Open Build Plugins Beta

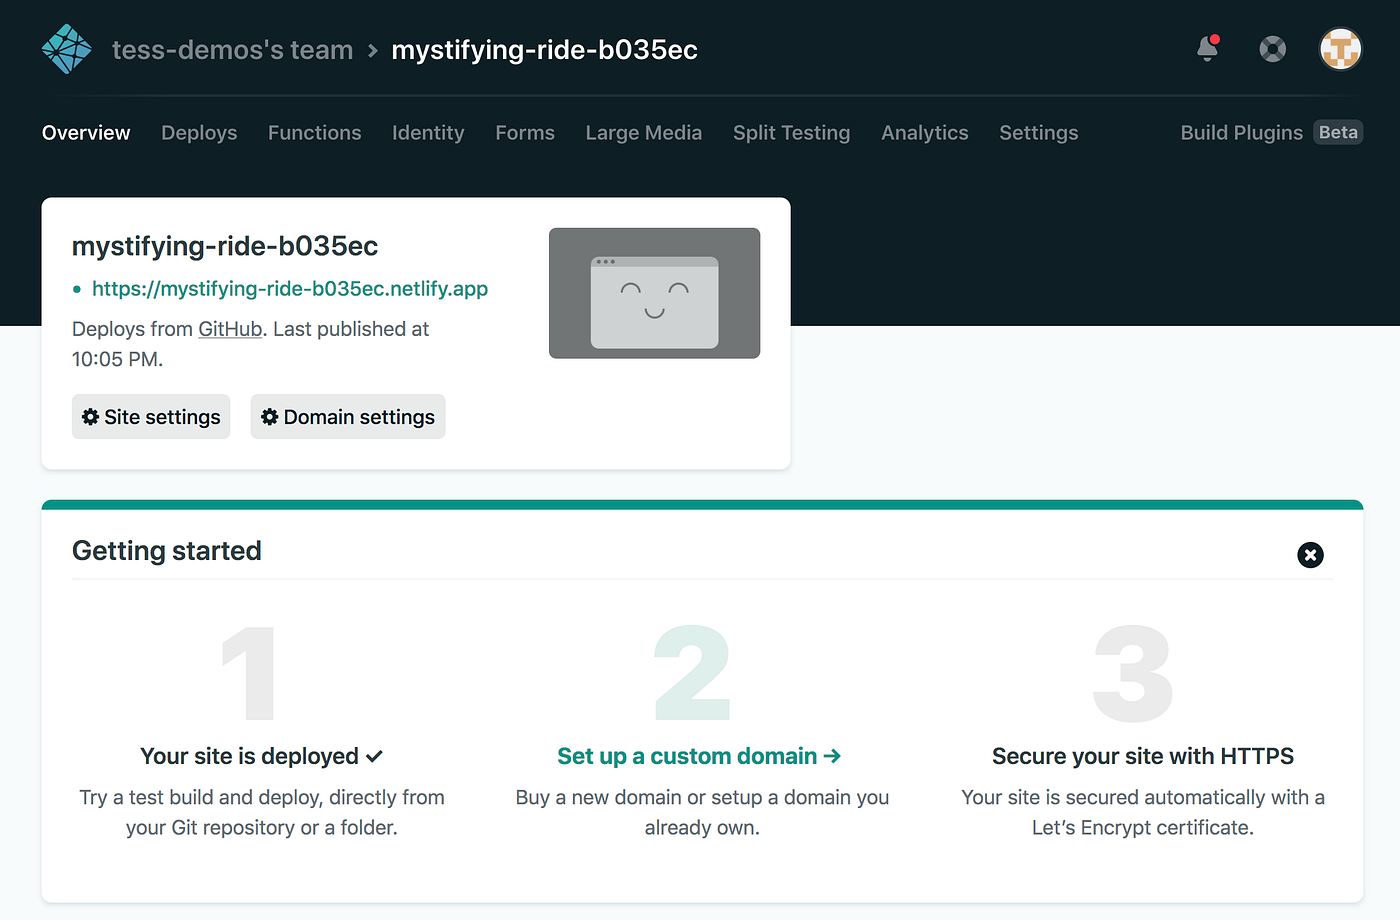(x=1269, y=132)
